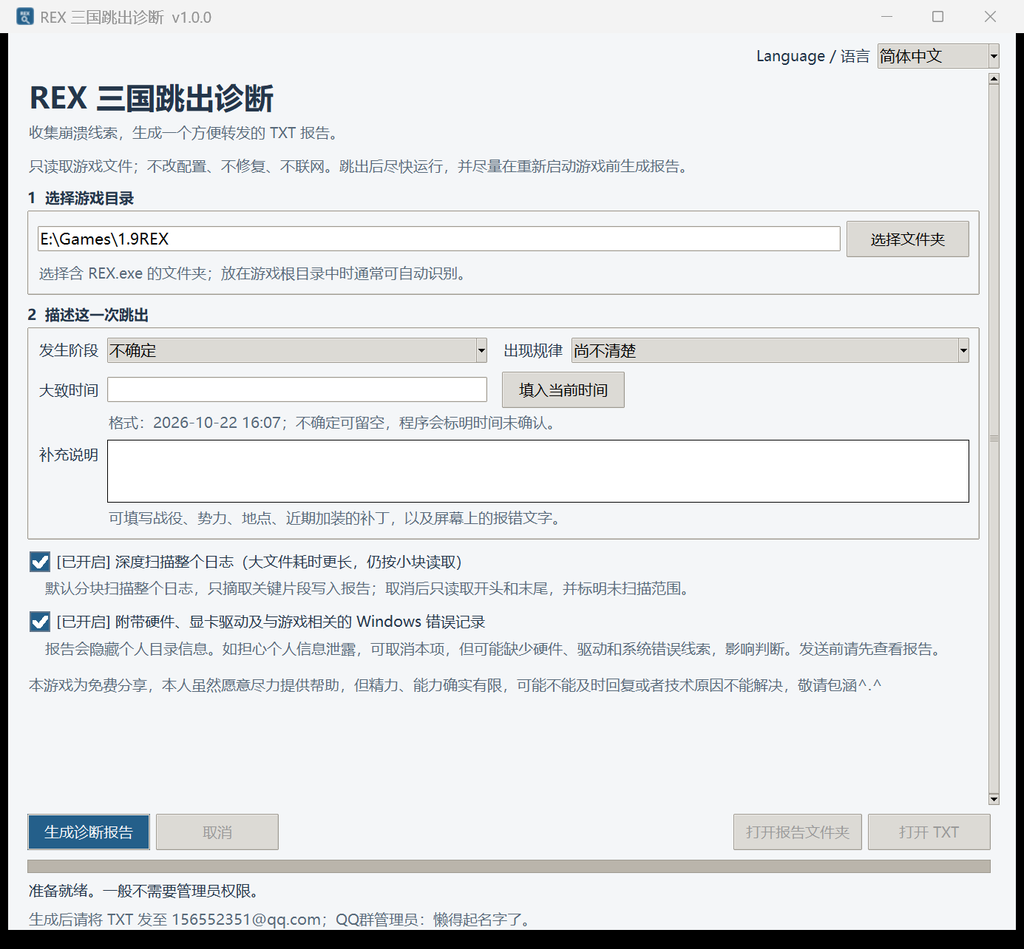Click the section label 2 描述这一次跳出
Viewport: 1024px width, 949px height.
tap(88, 315)
